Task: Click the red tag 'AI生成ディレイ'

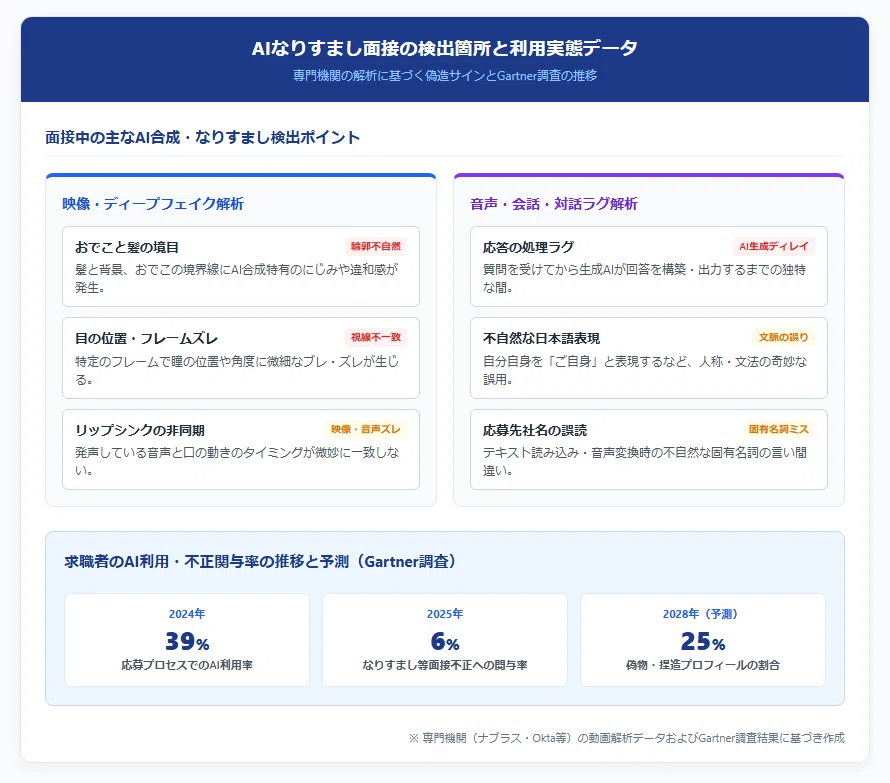Action: (774, 246)
